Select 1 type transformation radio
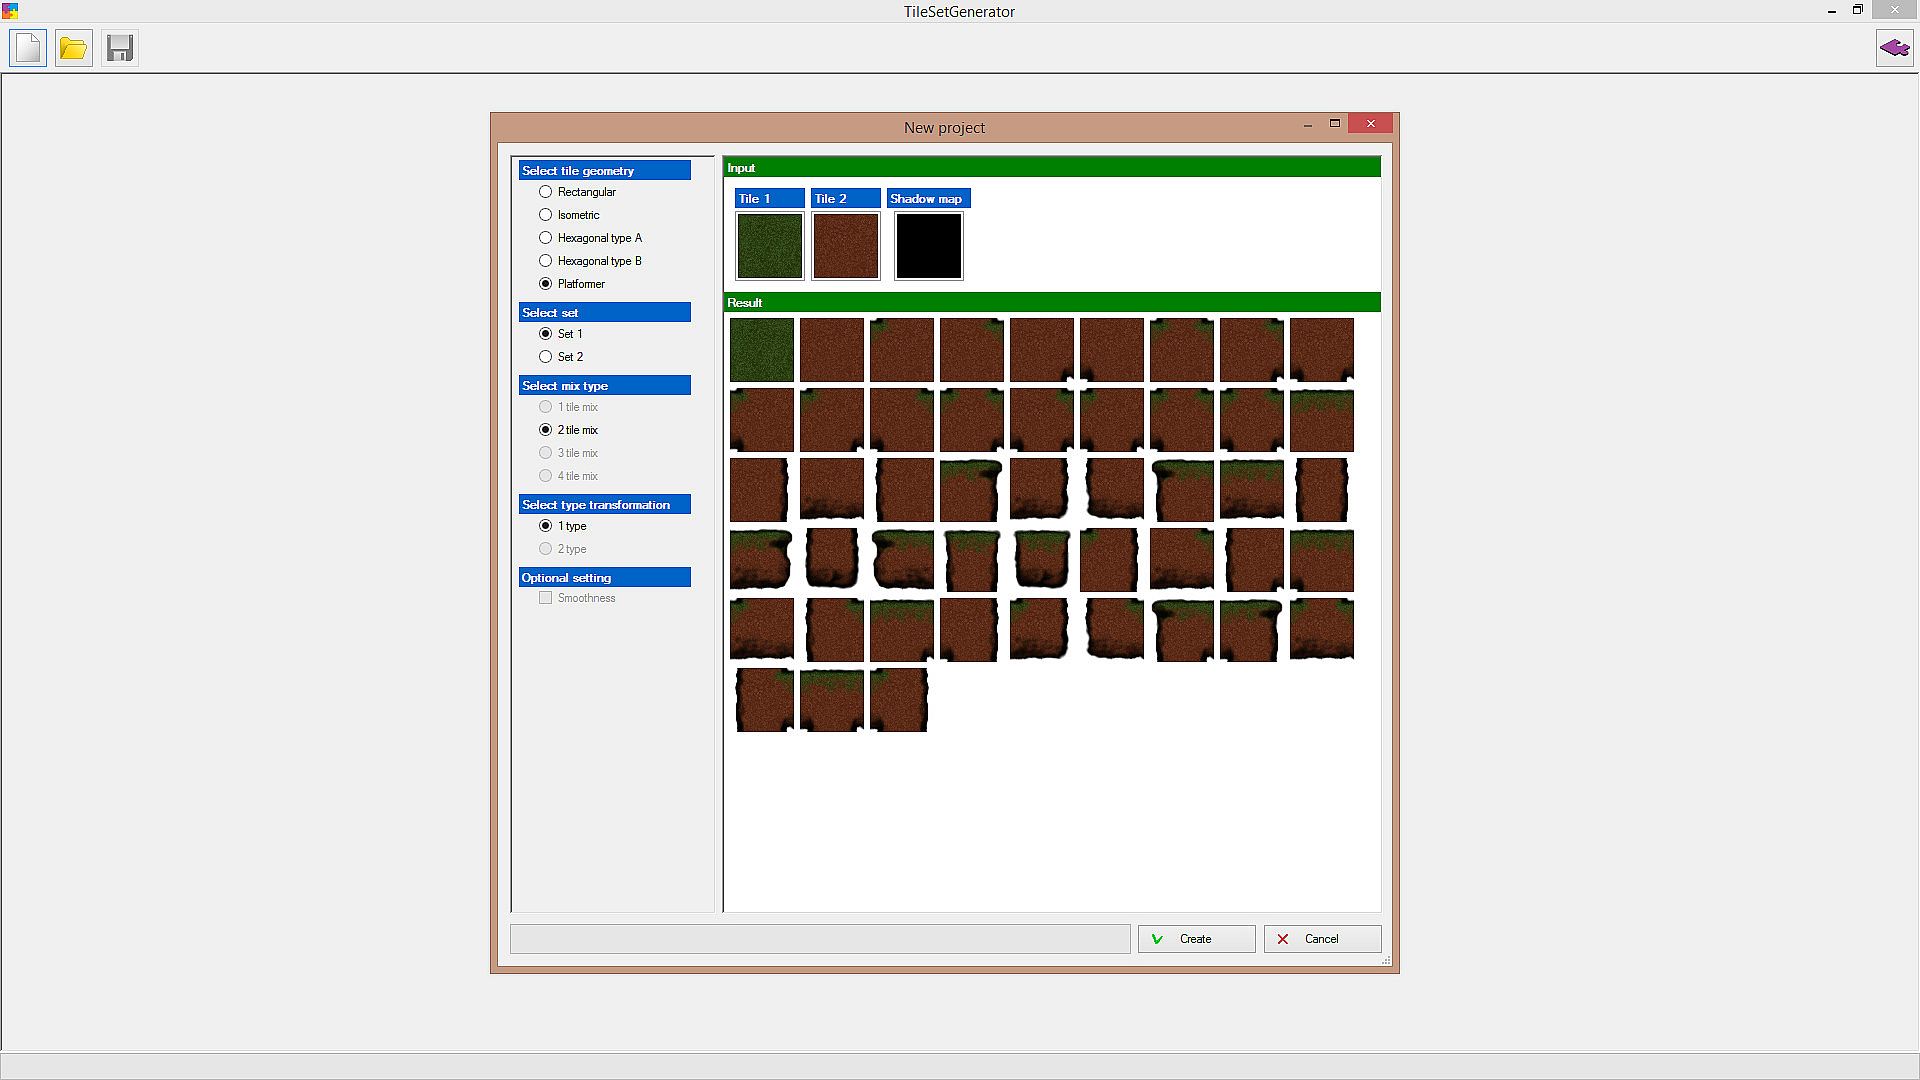 coord(546,526)
